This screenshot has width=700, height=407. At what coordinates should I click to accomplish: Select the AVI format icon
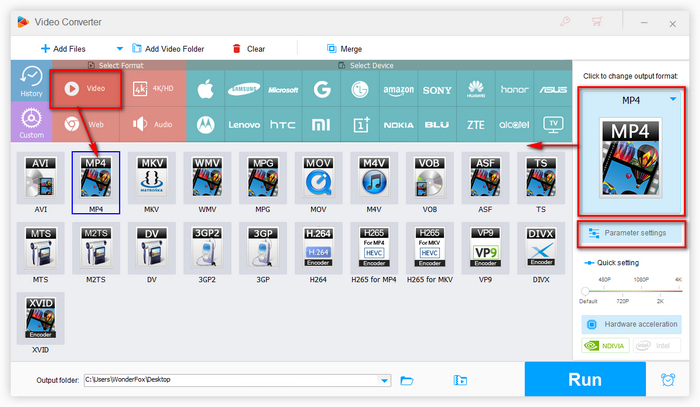click(x=40, y=178)
